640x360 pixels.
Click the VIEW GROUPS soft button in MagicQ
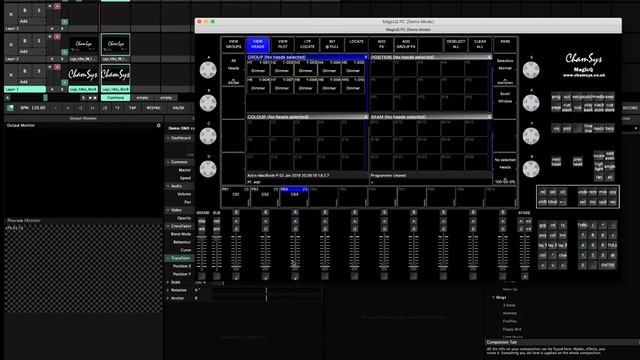coord(233,44)
